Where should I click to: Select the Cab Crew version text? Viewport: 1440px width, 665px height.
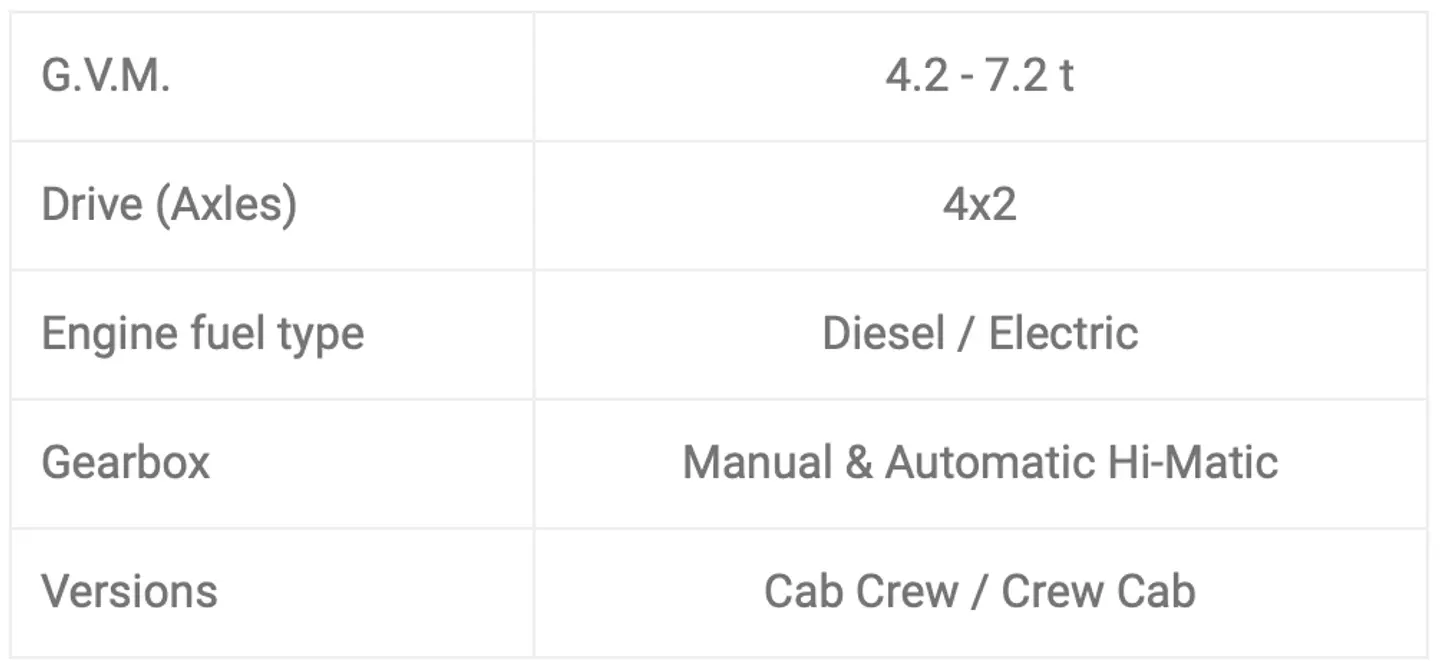[860, 591]
